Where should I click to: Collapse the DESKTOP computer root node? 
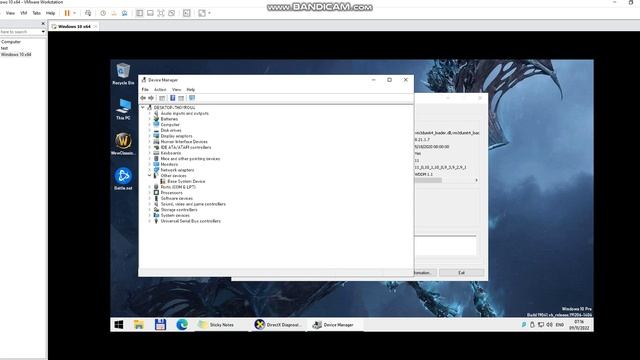click(x=143, y=107)
